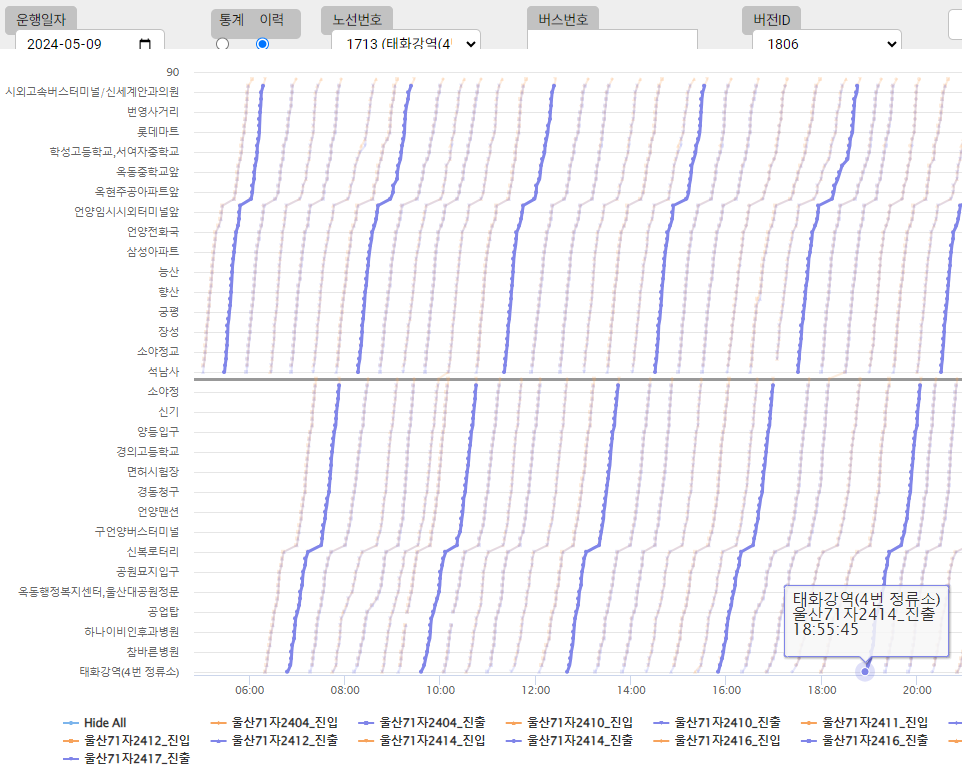Click the highlighted data point at 태화강역 18:55

(x=866, y=671)
